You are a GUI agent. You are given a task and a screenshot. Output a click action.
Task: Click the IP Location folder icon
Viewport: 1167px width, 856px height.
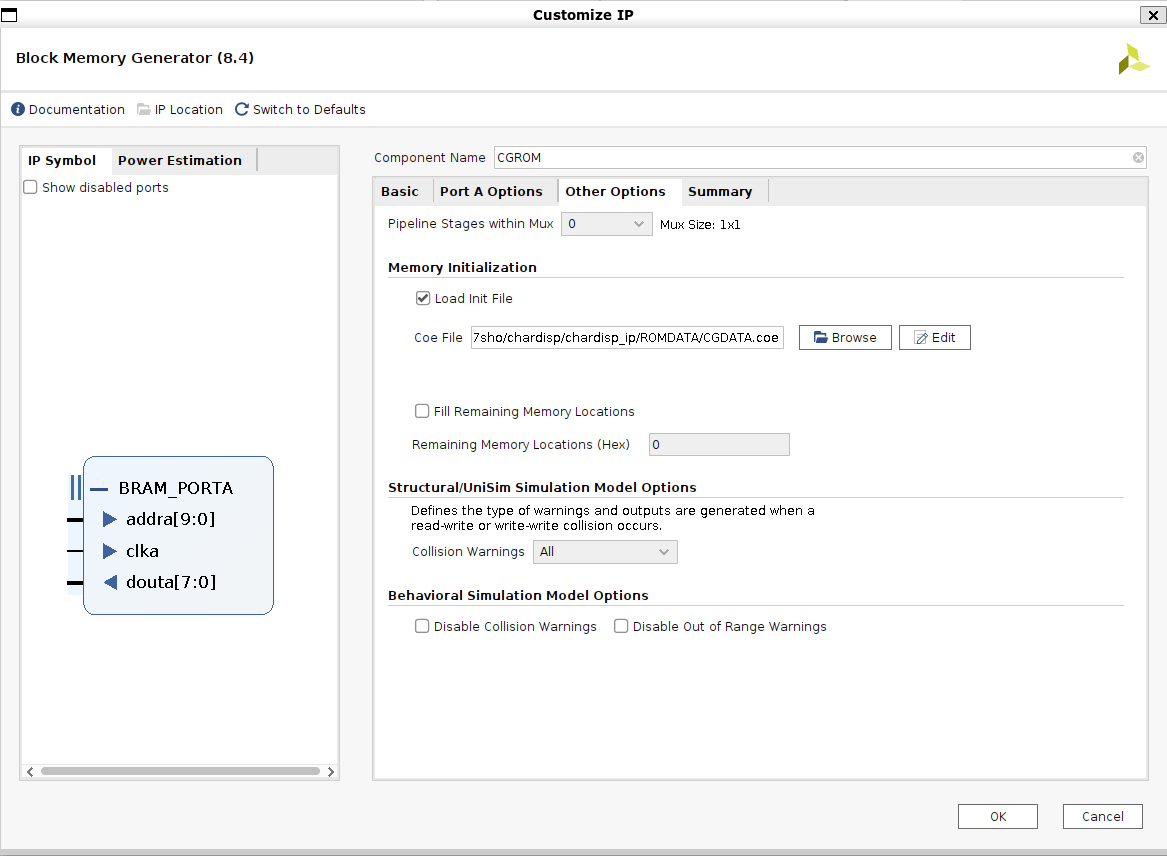pos(144,109)
